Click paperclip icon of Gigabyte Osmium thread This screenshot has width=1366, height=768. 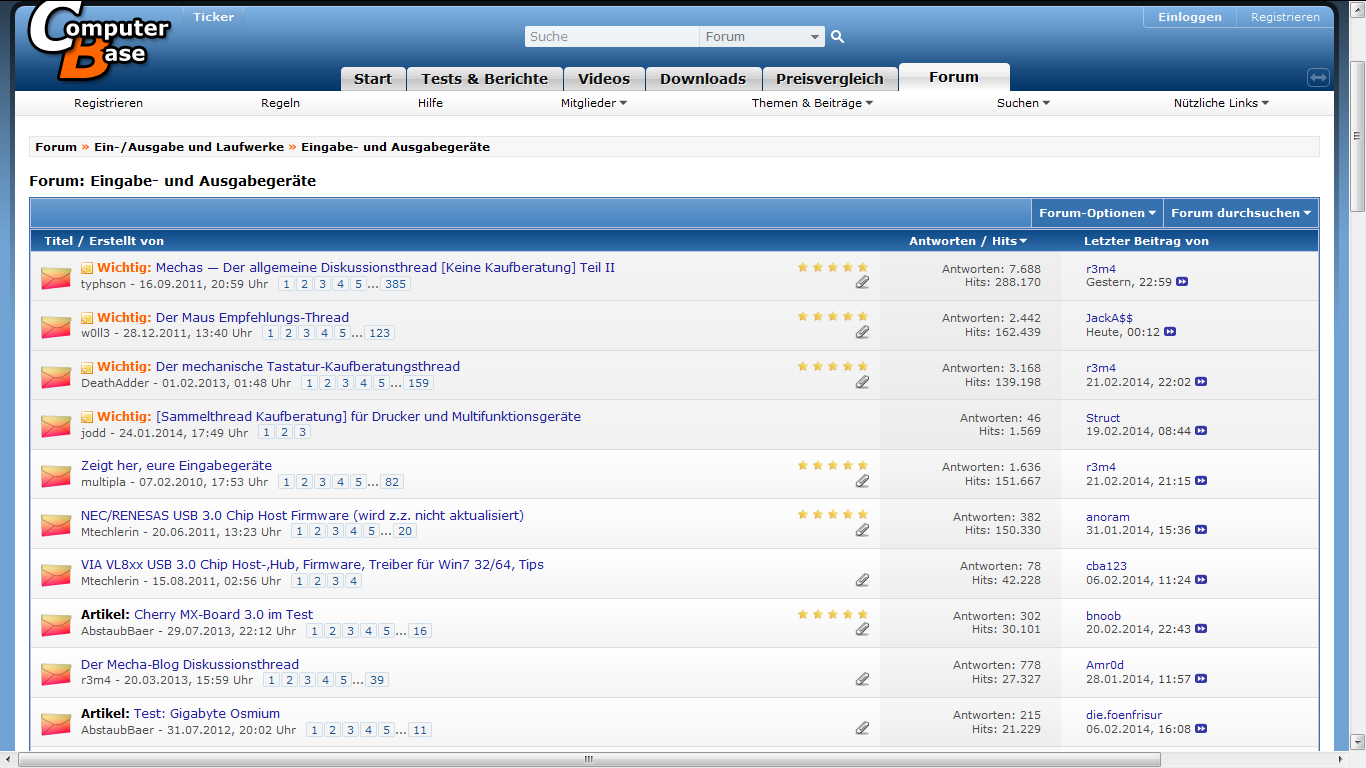point(862,729)
